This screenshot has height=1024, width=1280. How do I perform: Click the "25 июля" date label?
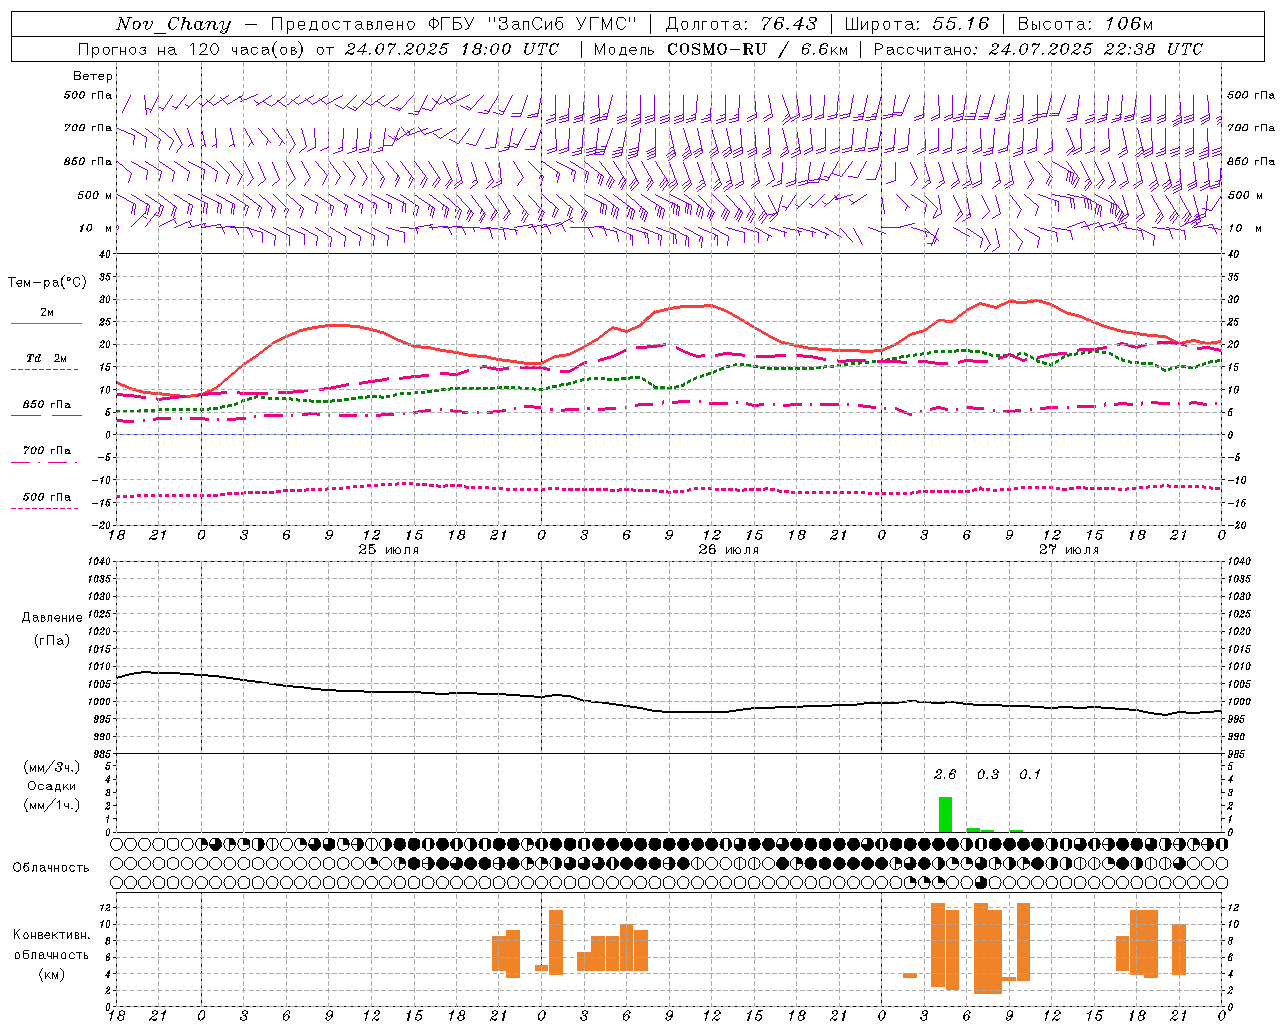388,550
